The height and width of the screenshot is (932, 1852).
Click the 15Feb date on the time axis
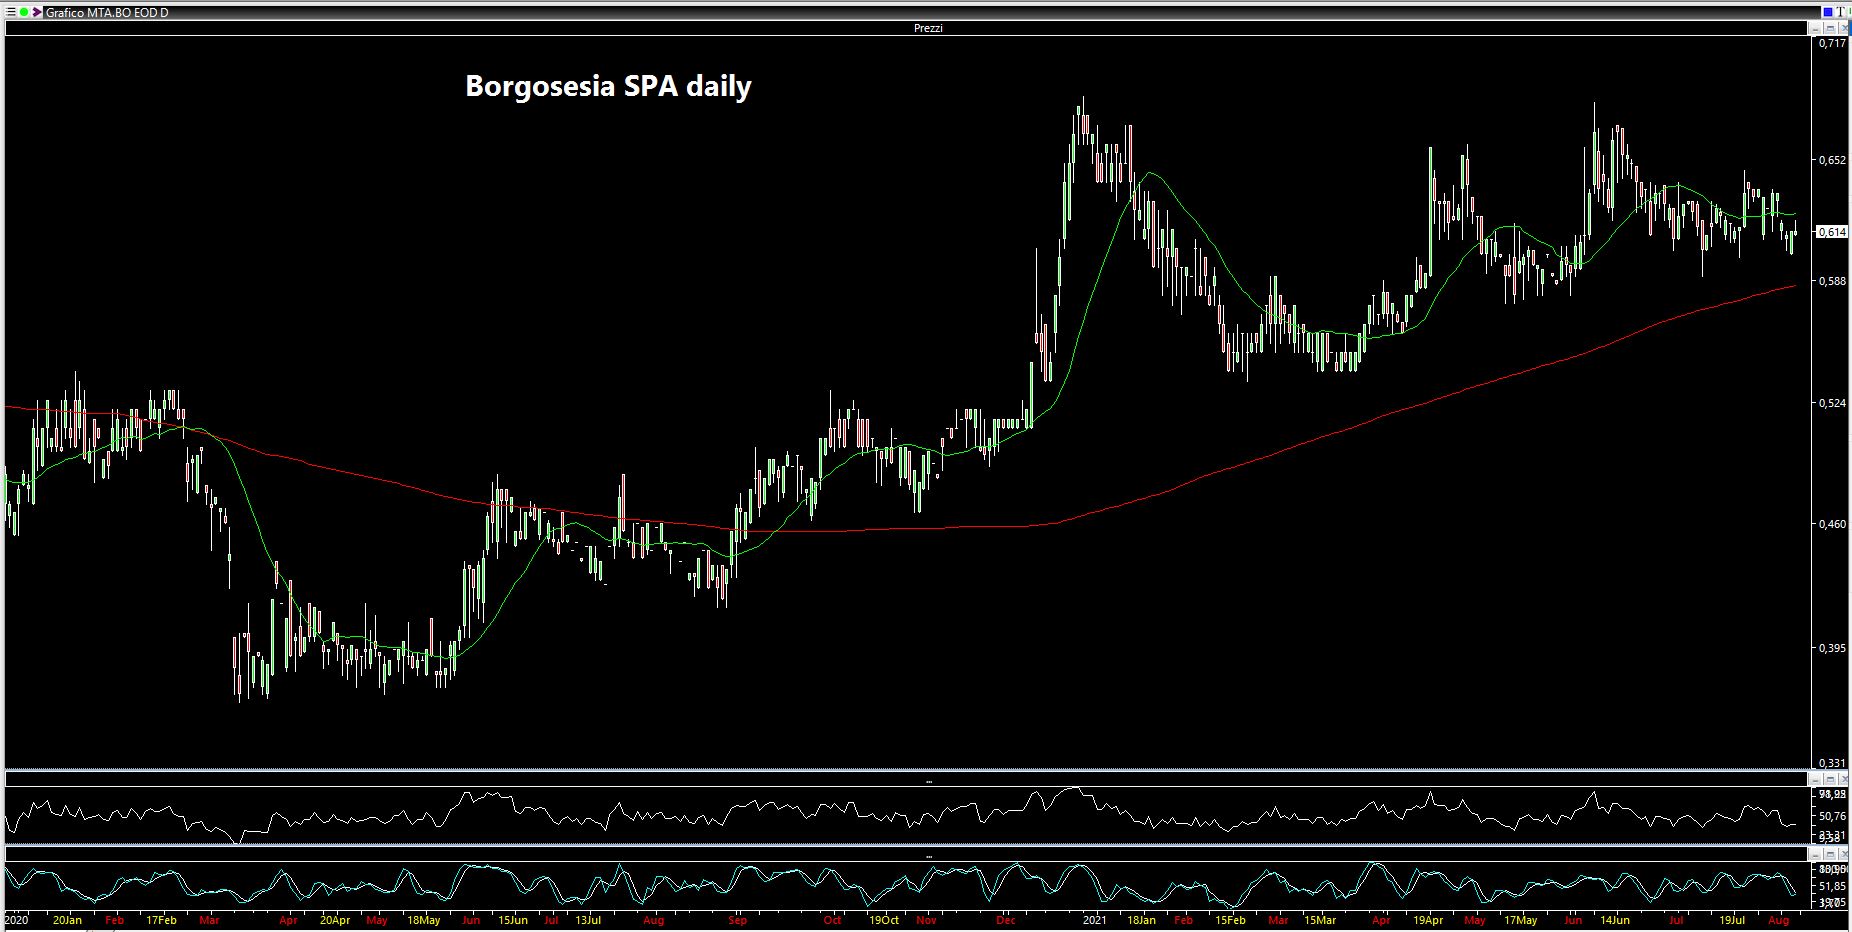pyautogui.click(x=1230, y=920)
